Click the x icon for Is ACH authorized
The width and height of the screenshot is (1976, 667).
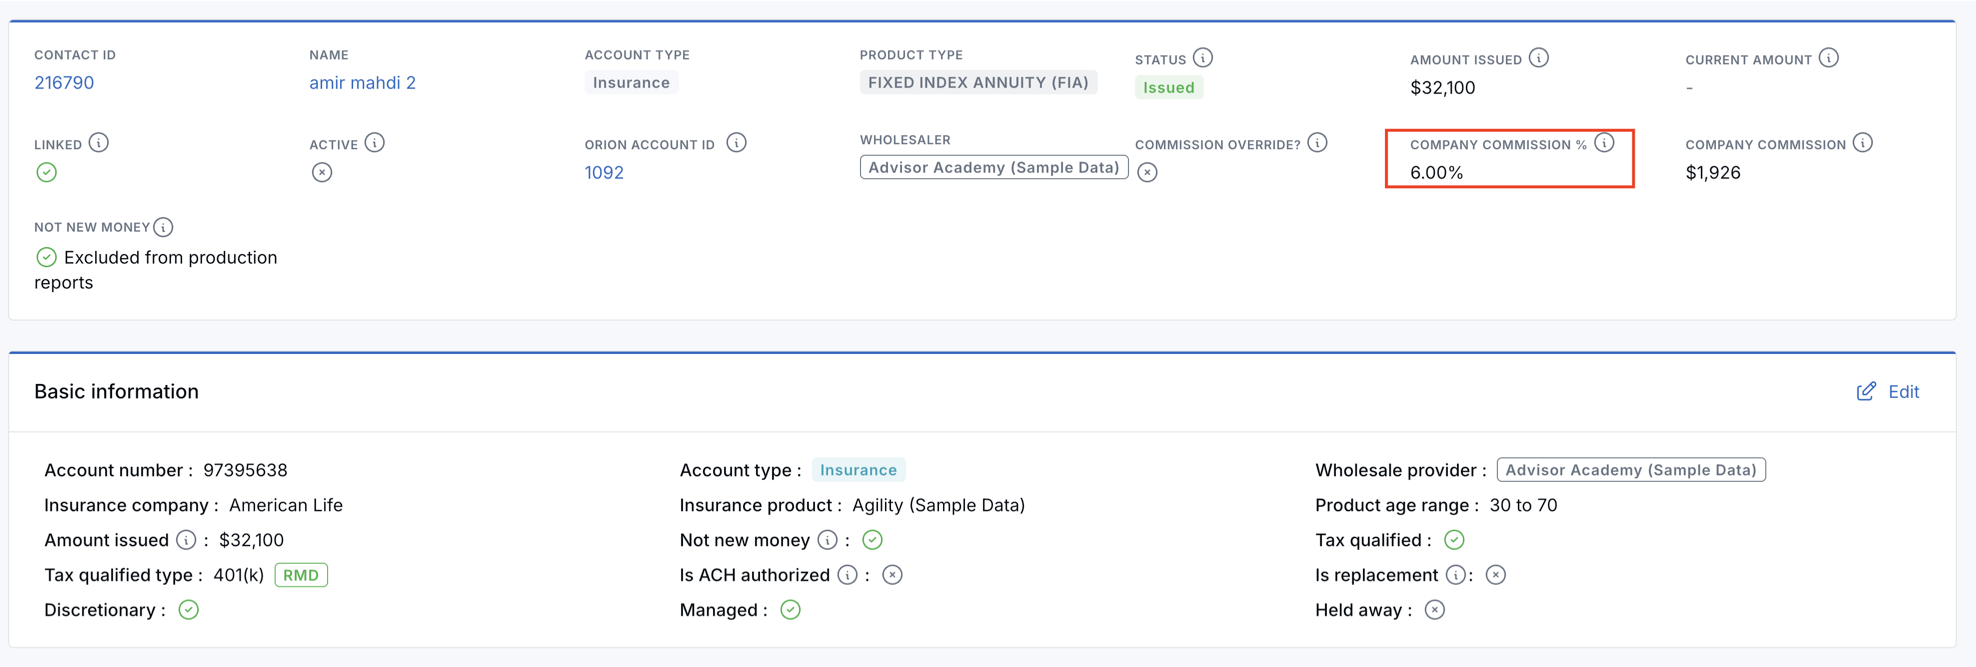(x=892, y=575)
